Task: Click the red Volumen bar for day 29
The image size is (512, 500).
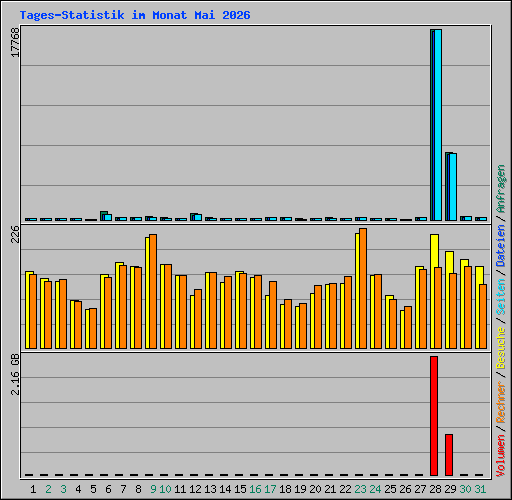Action: [449, 455]
